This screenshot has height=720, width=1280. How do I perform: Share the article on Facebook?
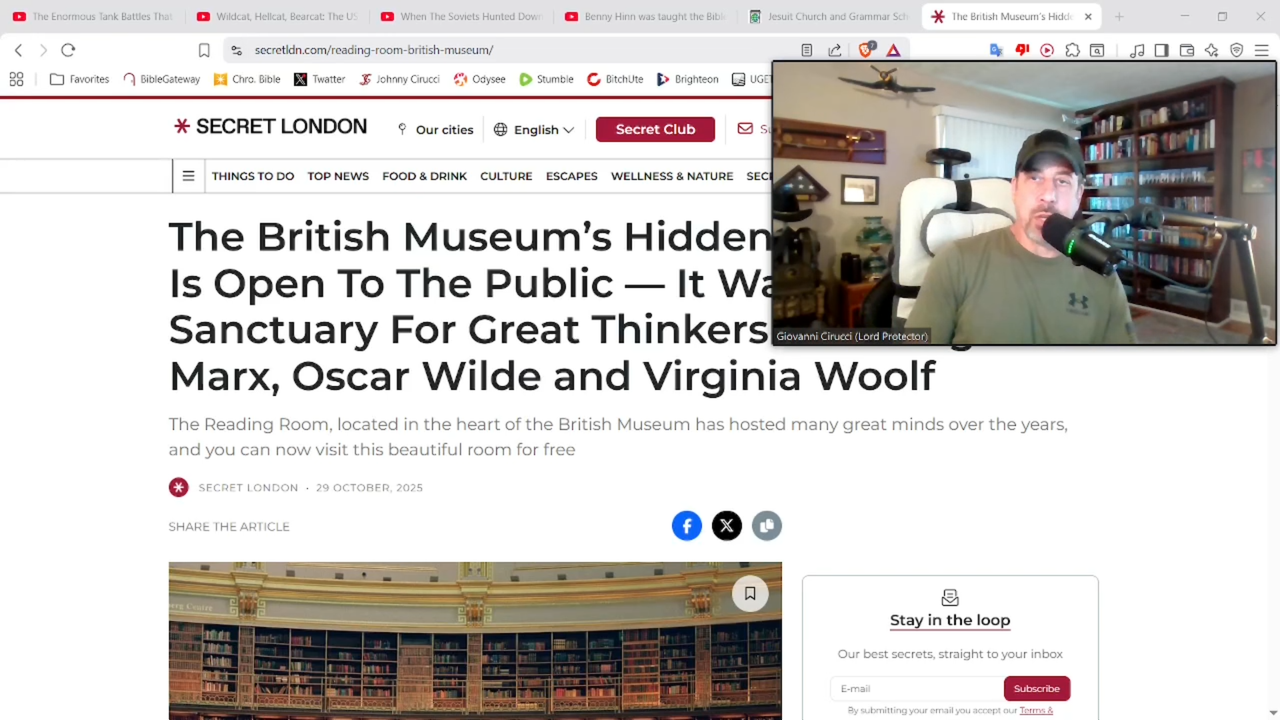pos(687,526)
